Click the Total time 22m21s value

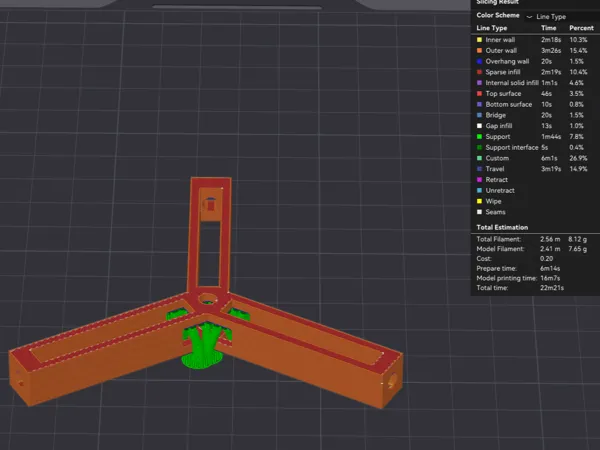point(552,288)
